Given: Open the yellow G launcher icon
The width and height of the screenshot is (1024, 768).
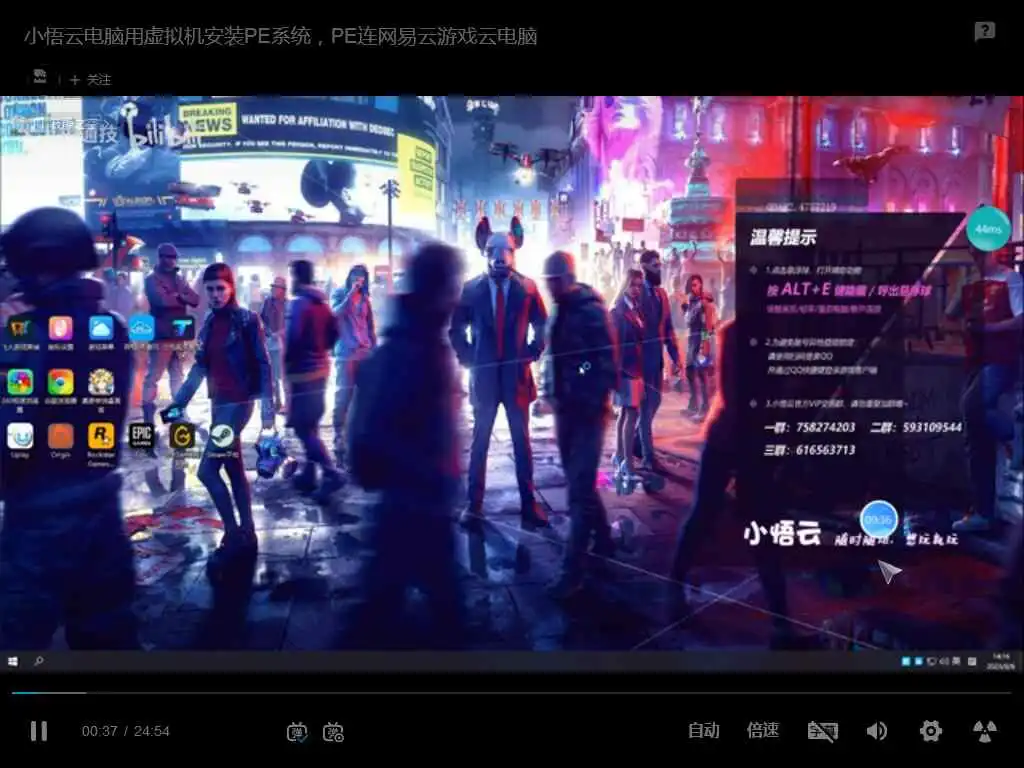Looking at the screenshot, I should [182, 436].
